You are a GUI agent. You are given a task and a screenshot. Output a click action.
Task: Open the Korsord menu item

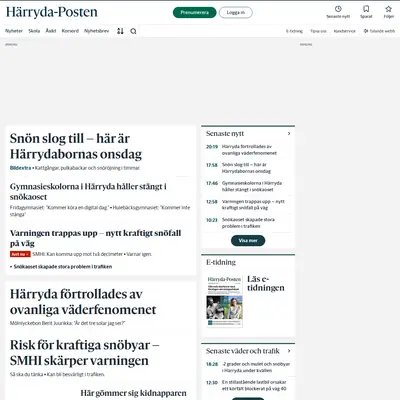(x=70, y=31)
